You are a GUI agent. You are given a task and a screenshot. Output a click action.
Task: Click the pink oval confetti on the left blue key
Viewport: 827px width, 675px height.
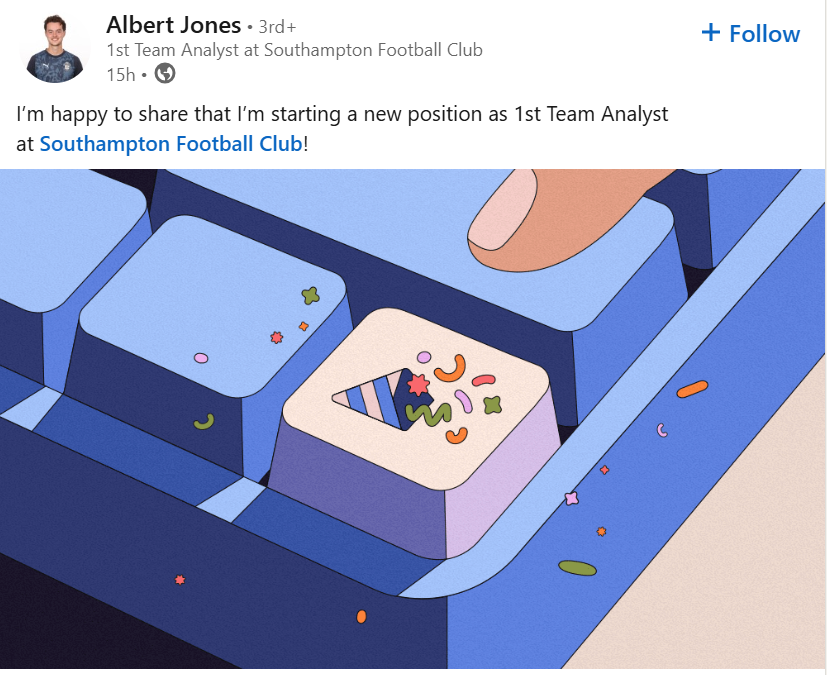201,358
